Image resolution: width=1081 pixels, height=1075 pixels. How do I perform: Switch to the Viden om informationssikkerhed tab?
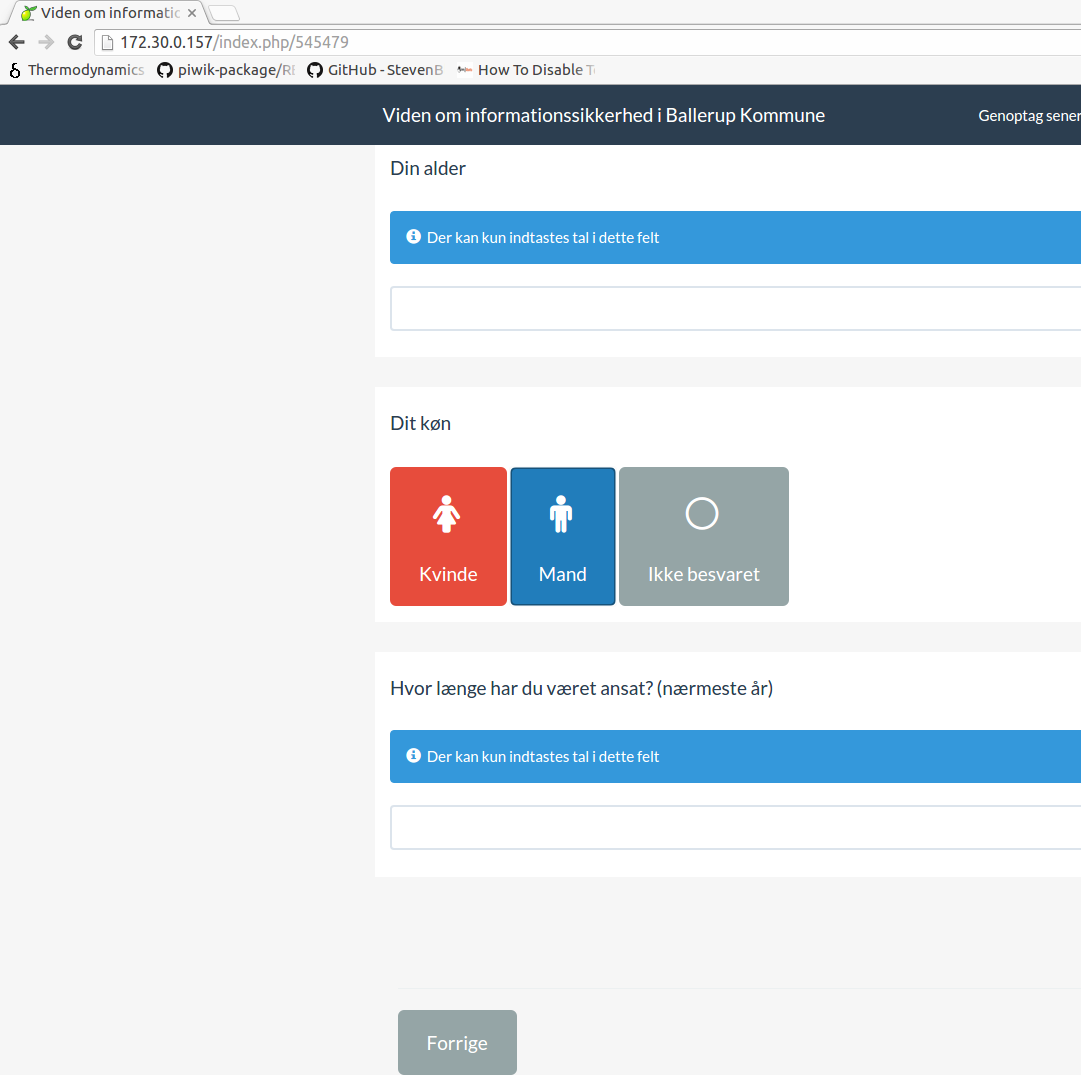click(105, 13)
